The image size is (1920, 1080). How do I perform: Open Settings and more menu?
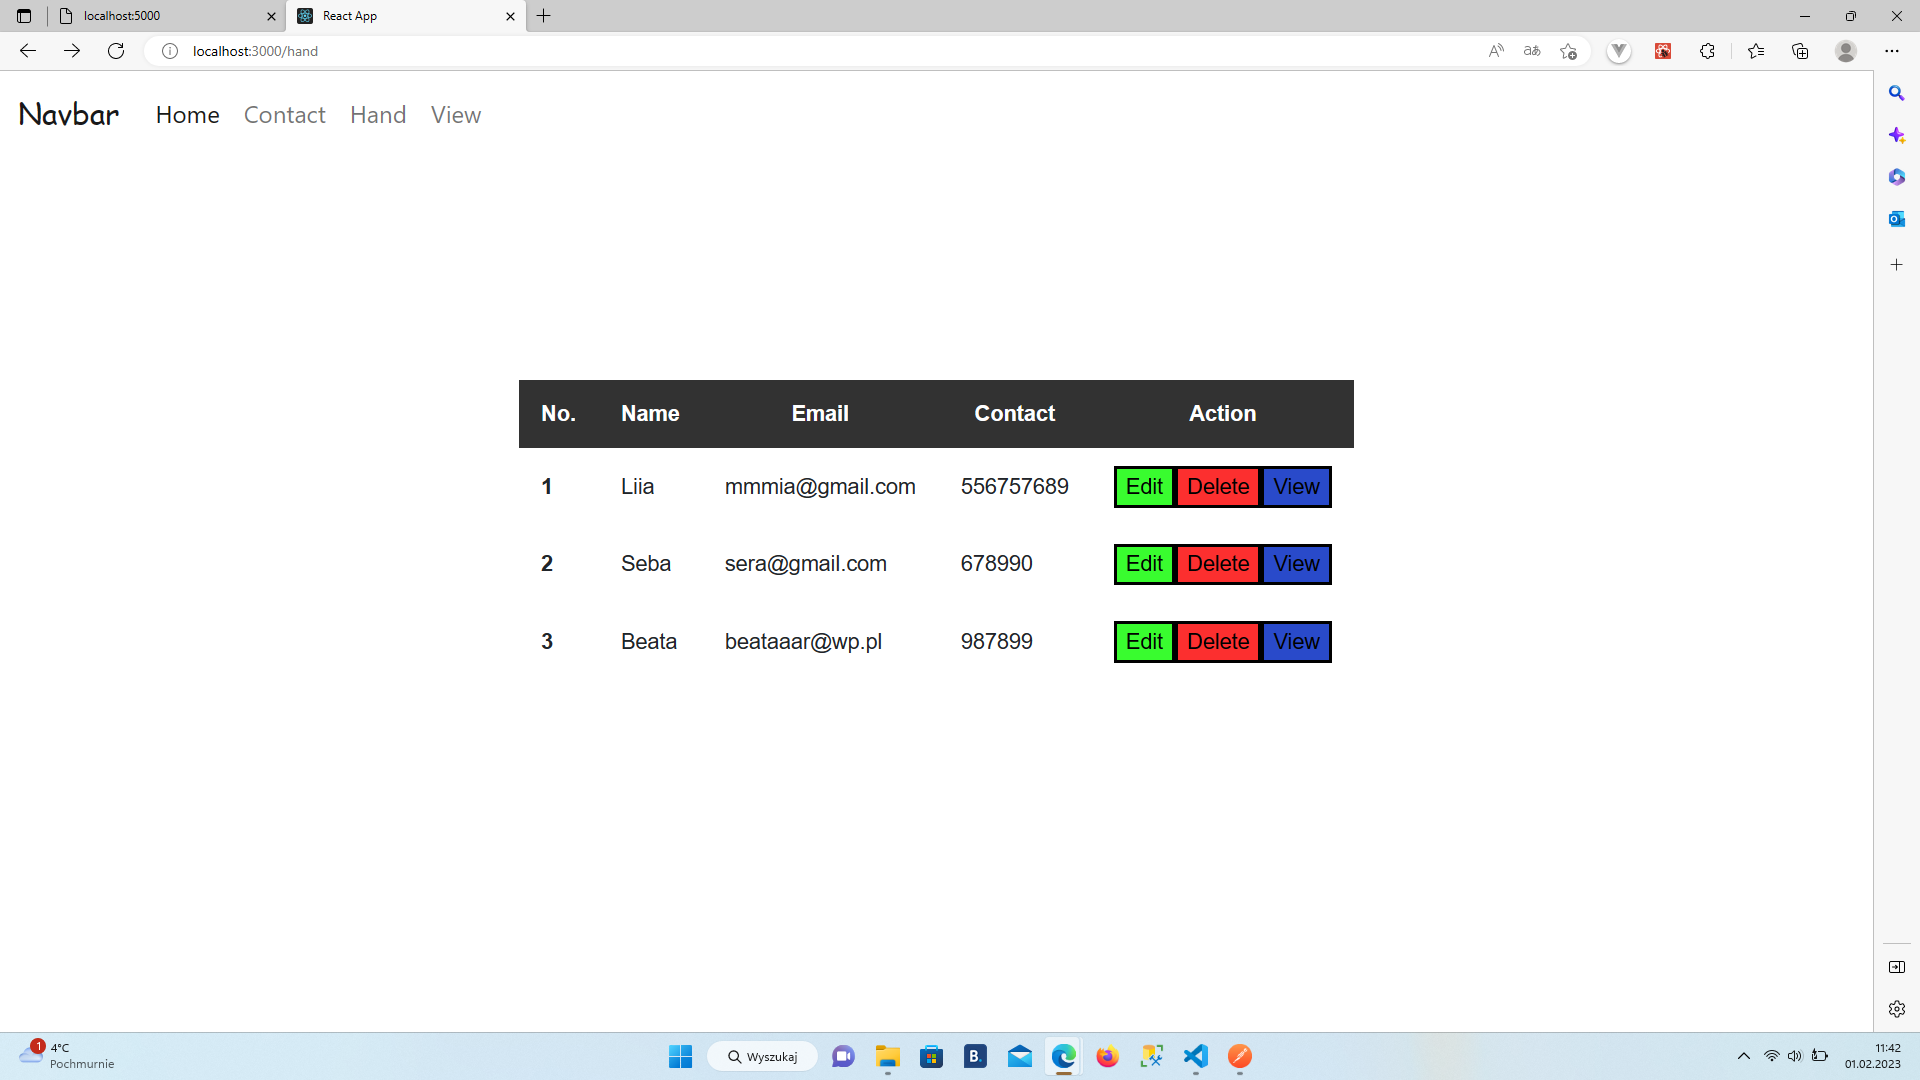click(1893, 51)
